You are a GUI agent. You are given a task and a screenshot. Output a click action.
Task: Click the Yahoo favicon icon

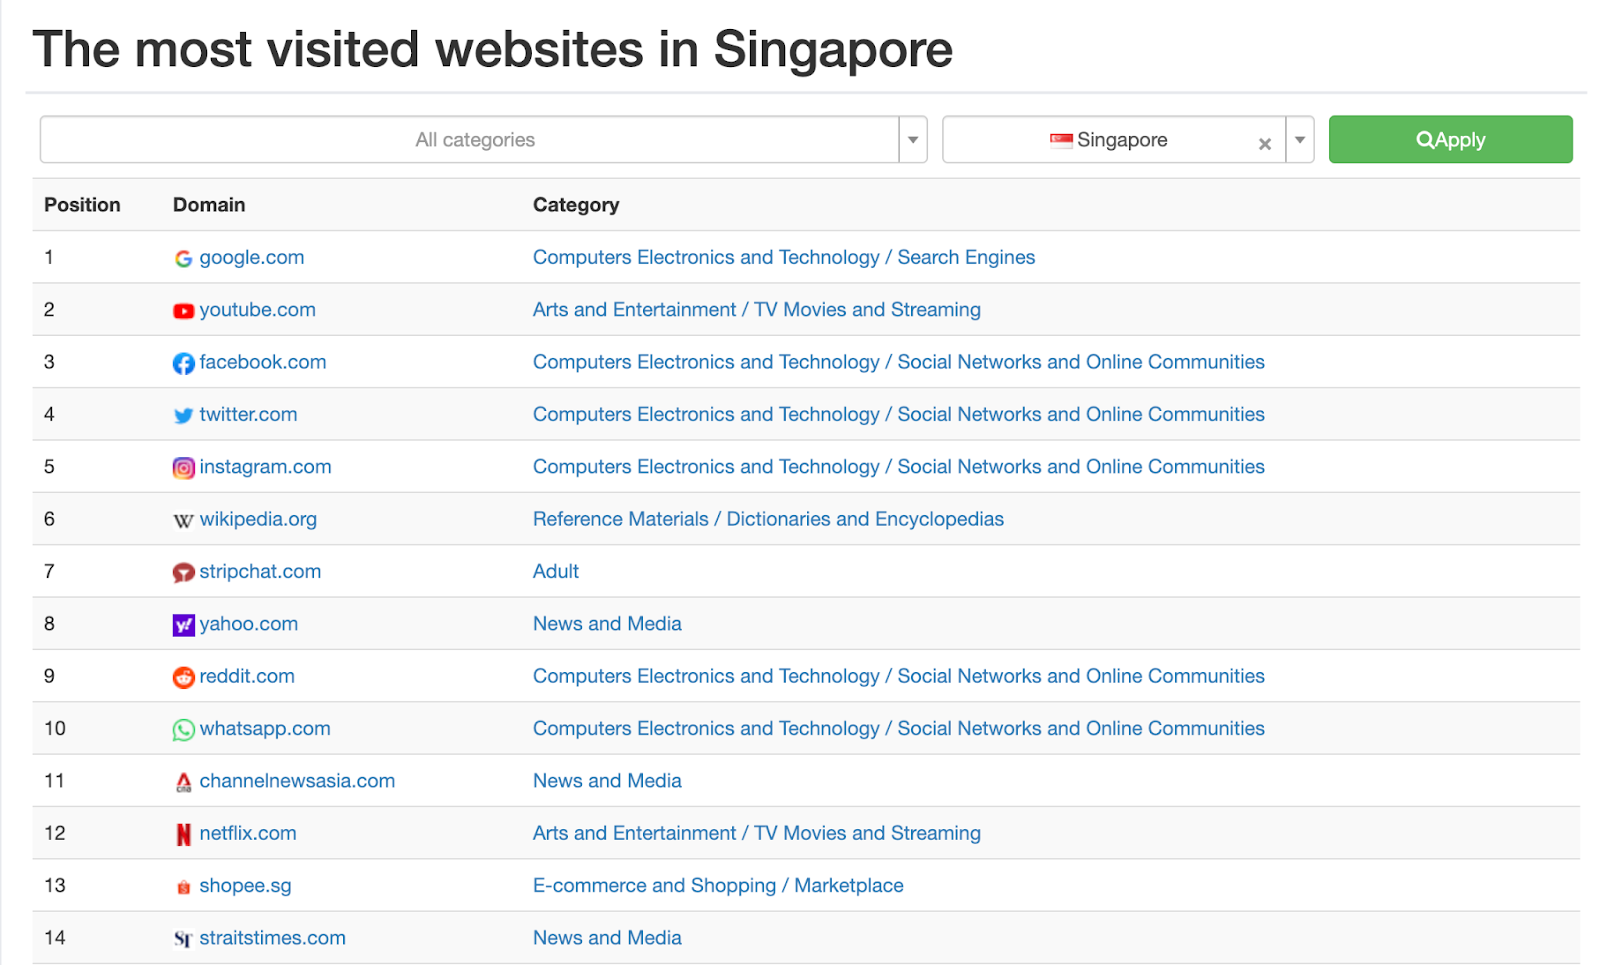[183, 625]
